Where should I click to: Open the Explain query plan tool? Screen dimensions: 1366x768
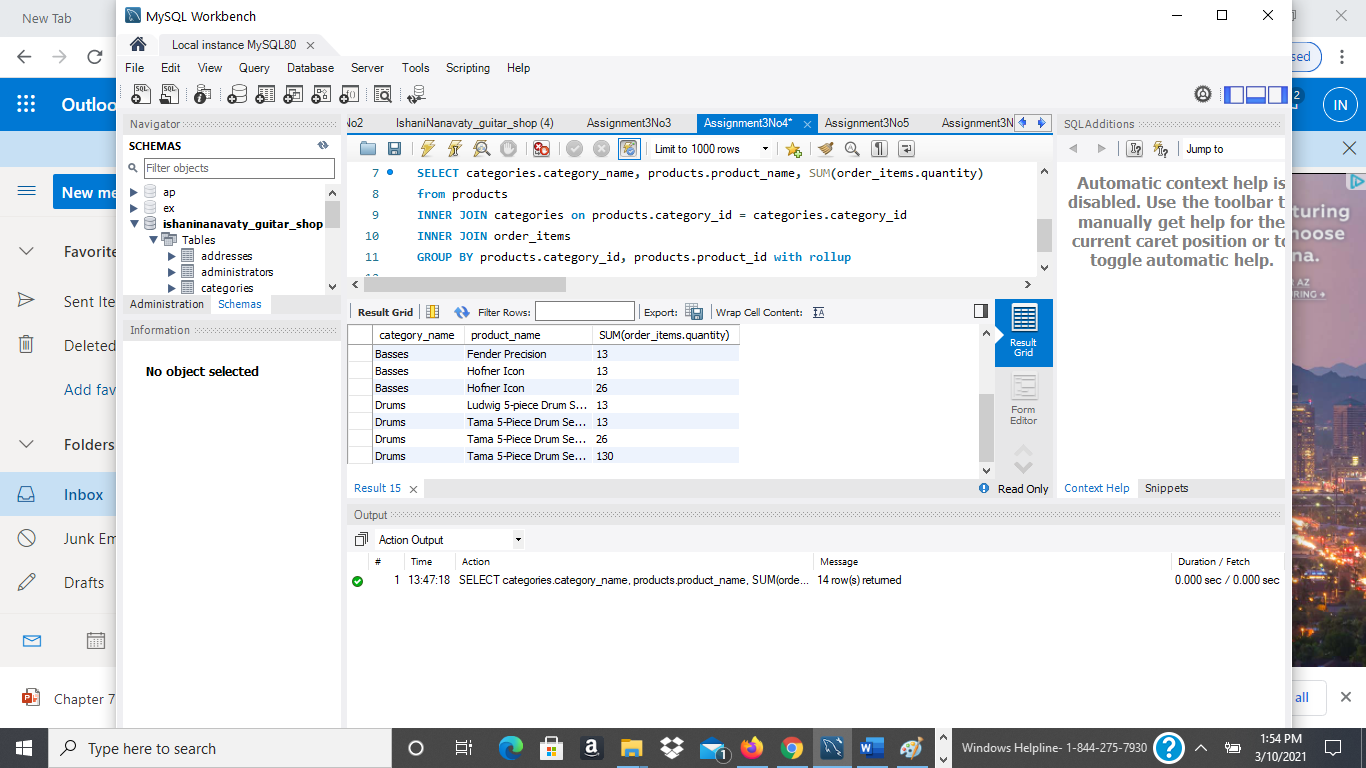coord(481,148)
